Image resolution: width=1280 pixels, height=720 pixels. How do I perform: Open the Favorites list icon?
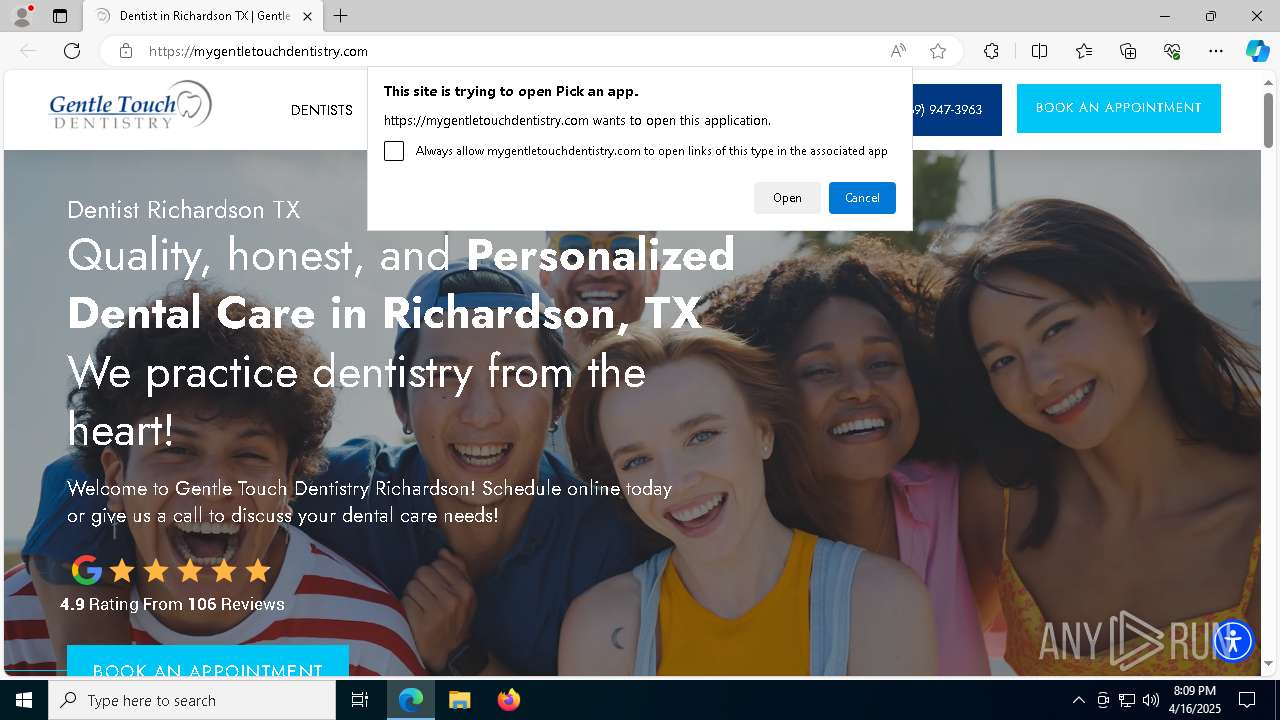pos(1084,51)
